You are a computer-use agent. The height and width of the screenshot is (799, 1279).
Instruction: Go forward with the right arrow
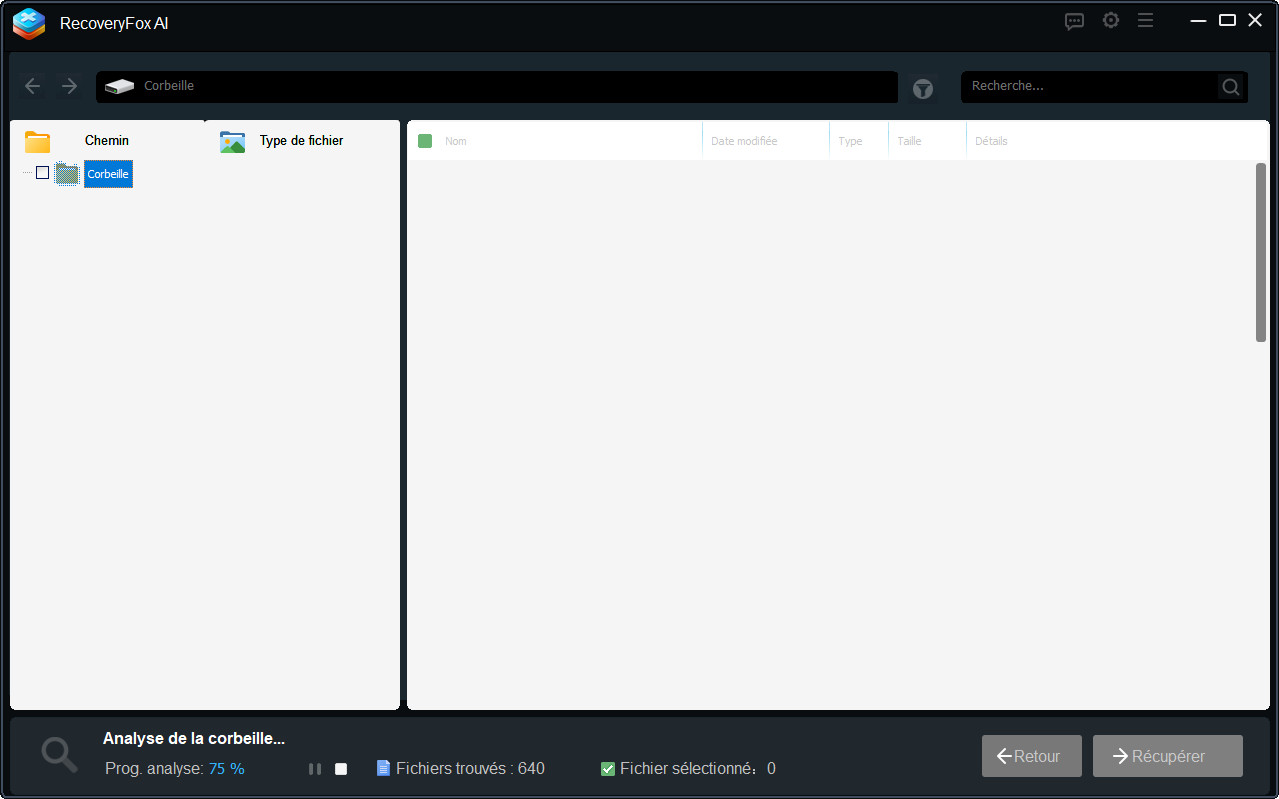coord(69,86)
